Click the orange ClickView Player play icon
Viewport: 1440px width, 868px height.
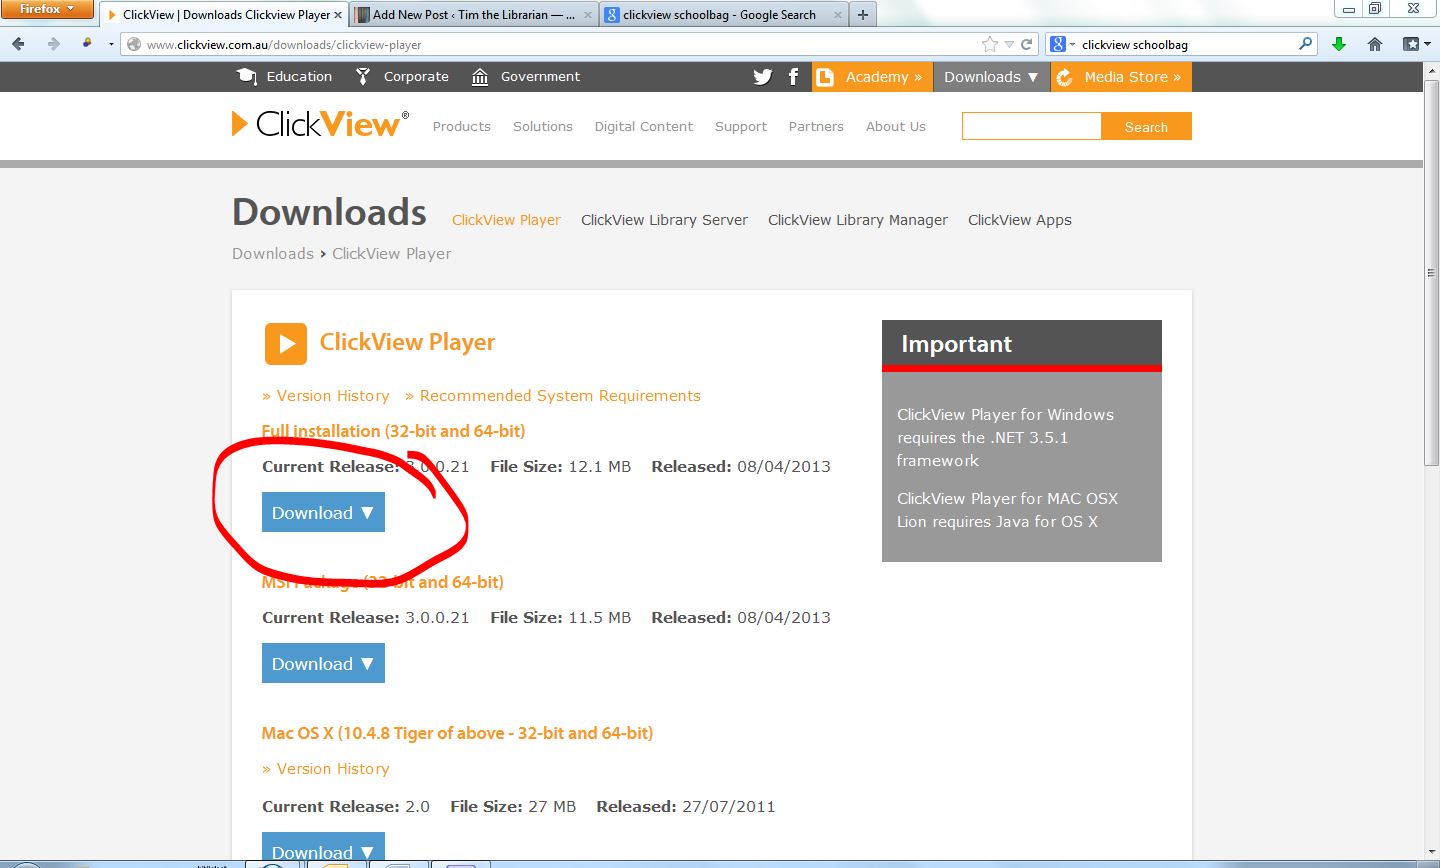pos(286,344)
